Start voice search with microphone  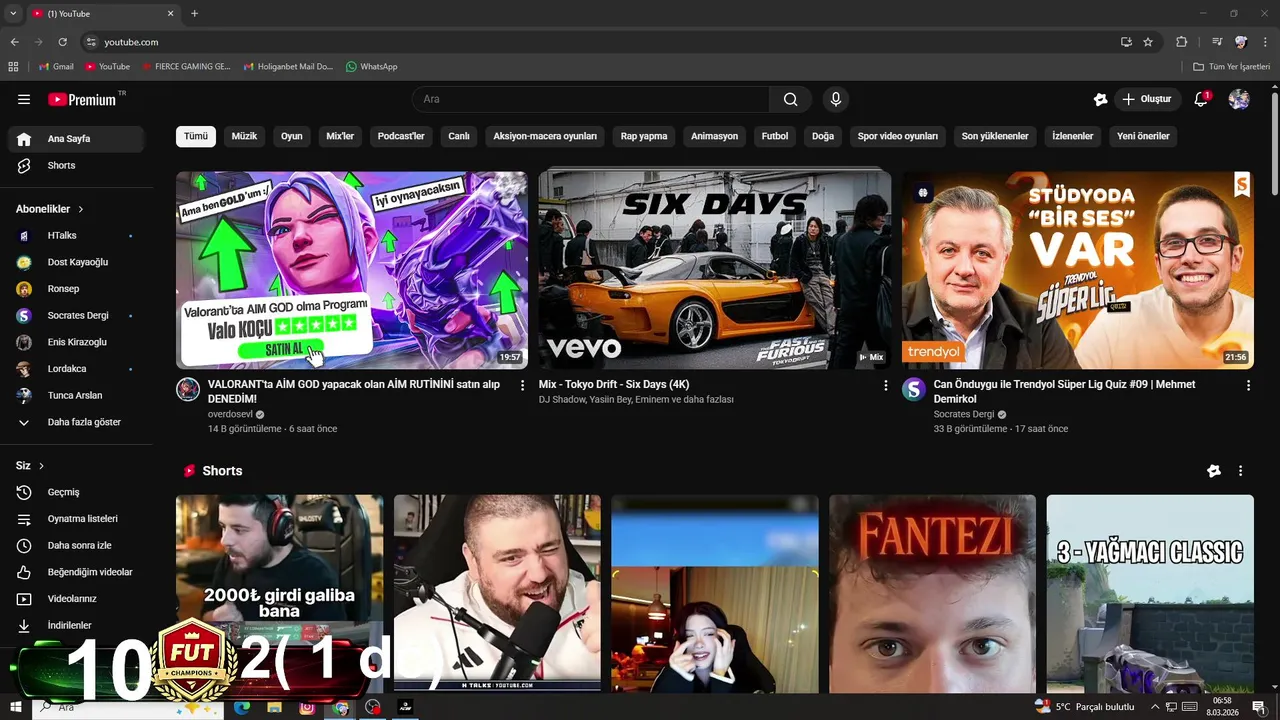(x=836, y=99)
